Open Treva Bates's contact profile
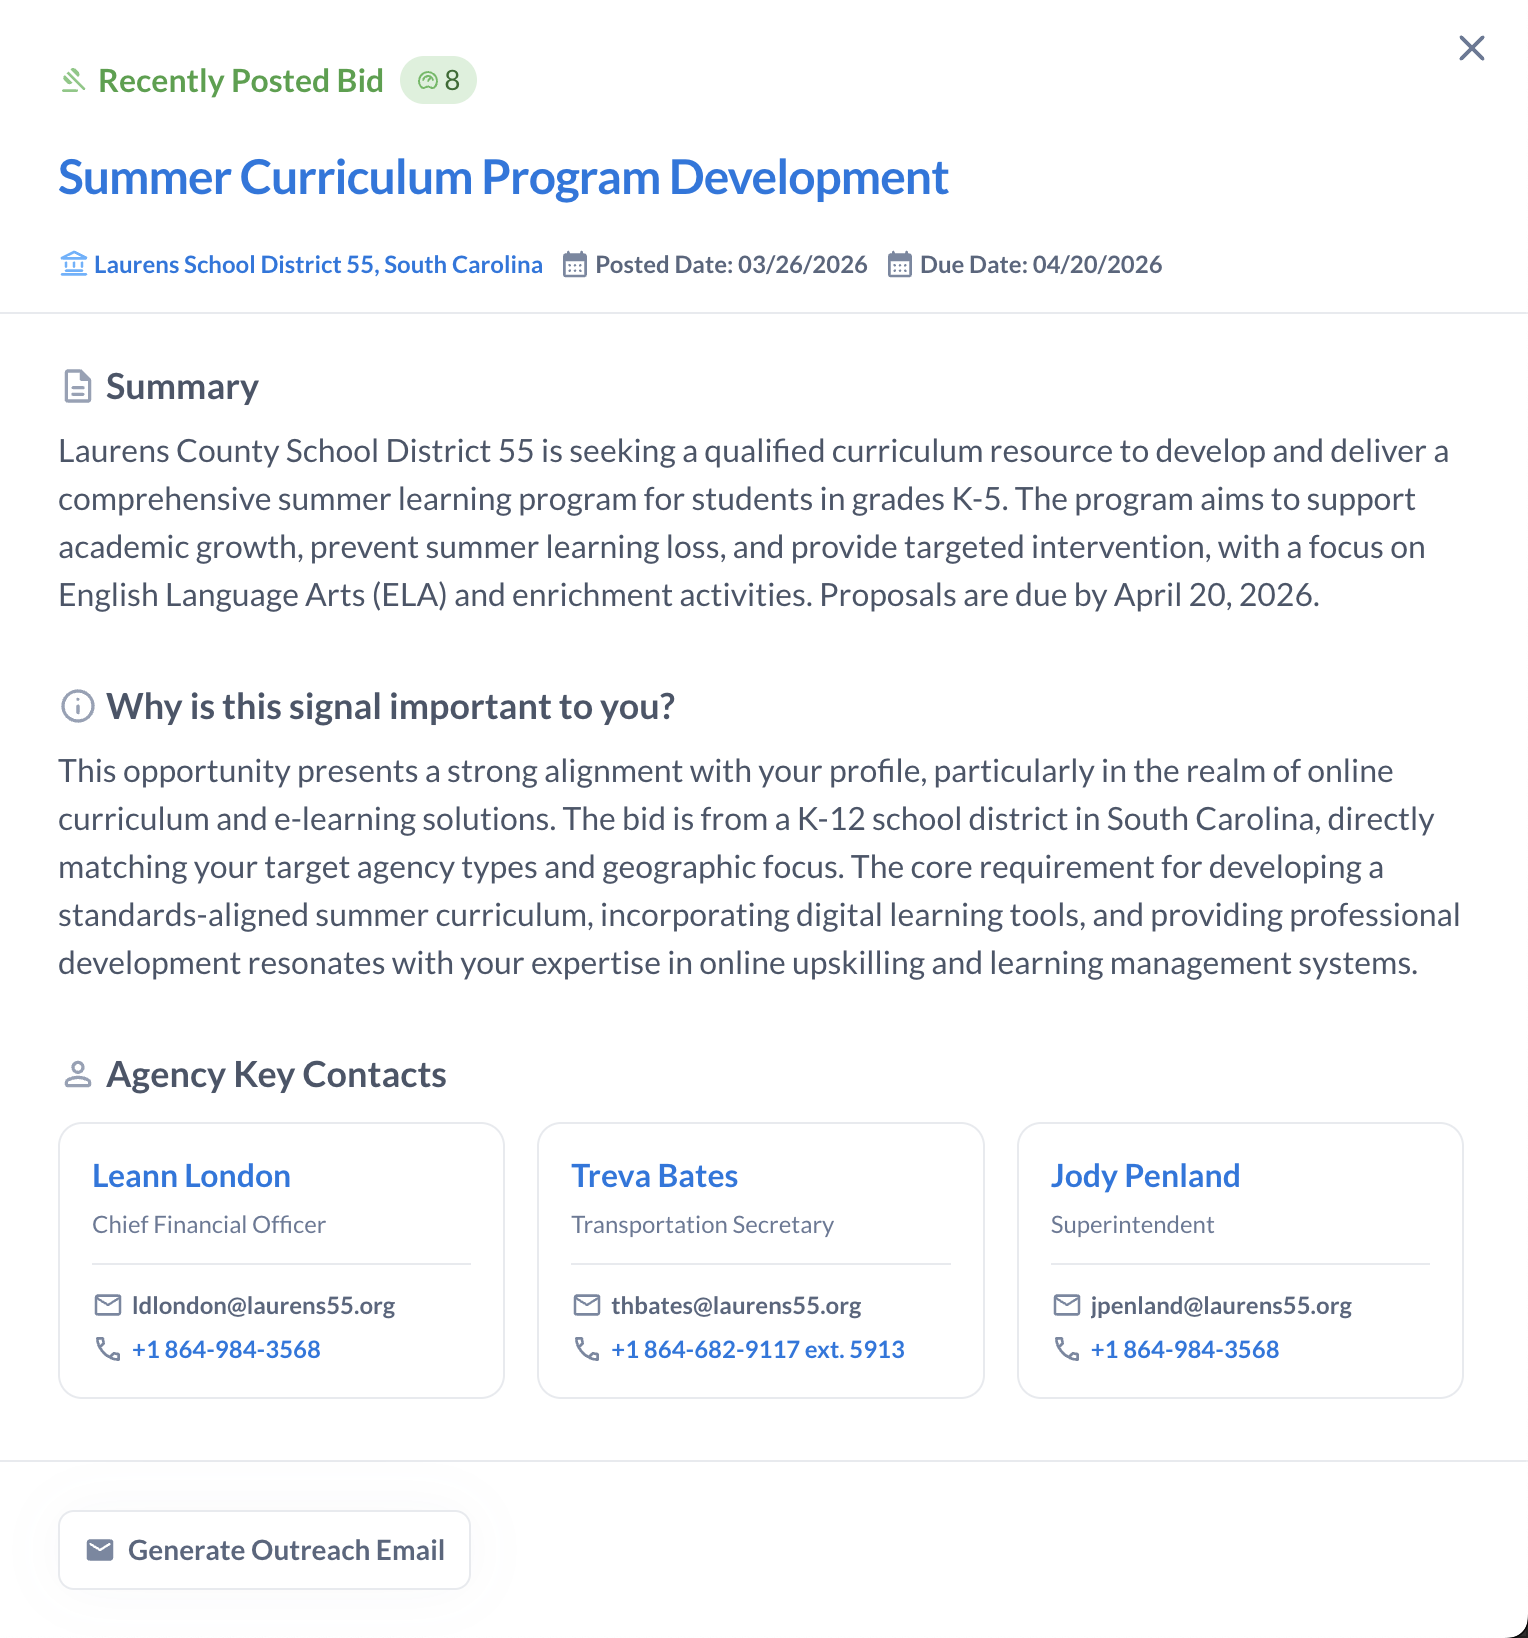Viewport: 1528px width, 1638px height. 654,1176
